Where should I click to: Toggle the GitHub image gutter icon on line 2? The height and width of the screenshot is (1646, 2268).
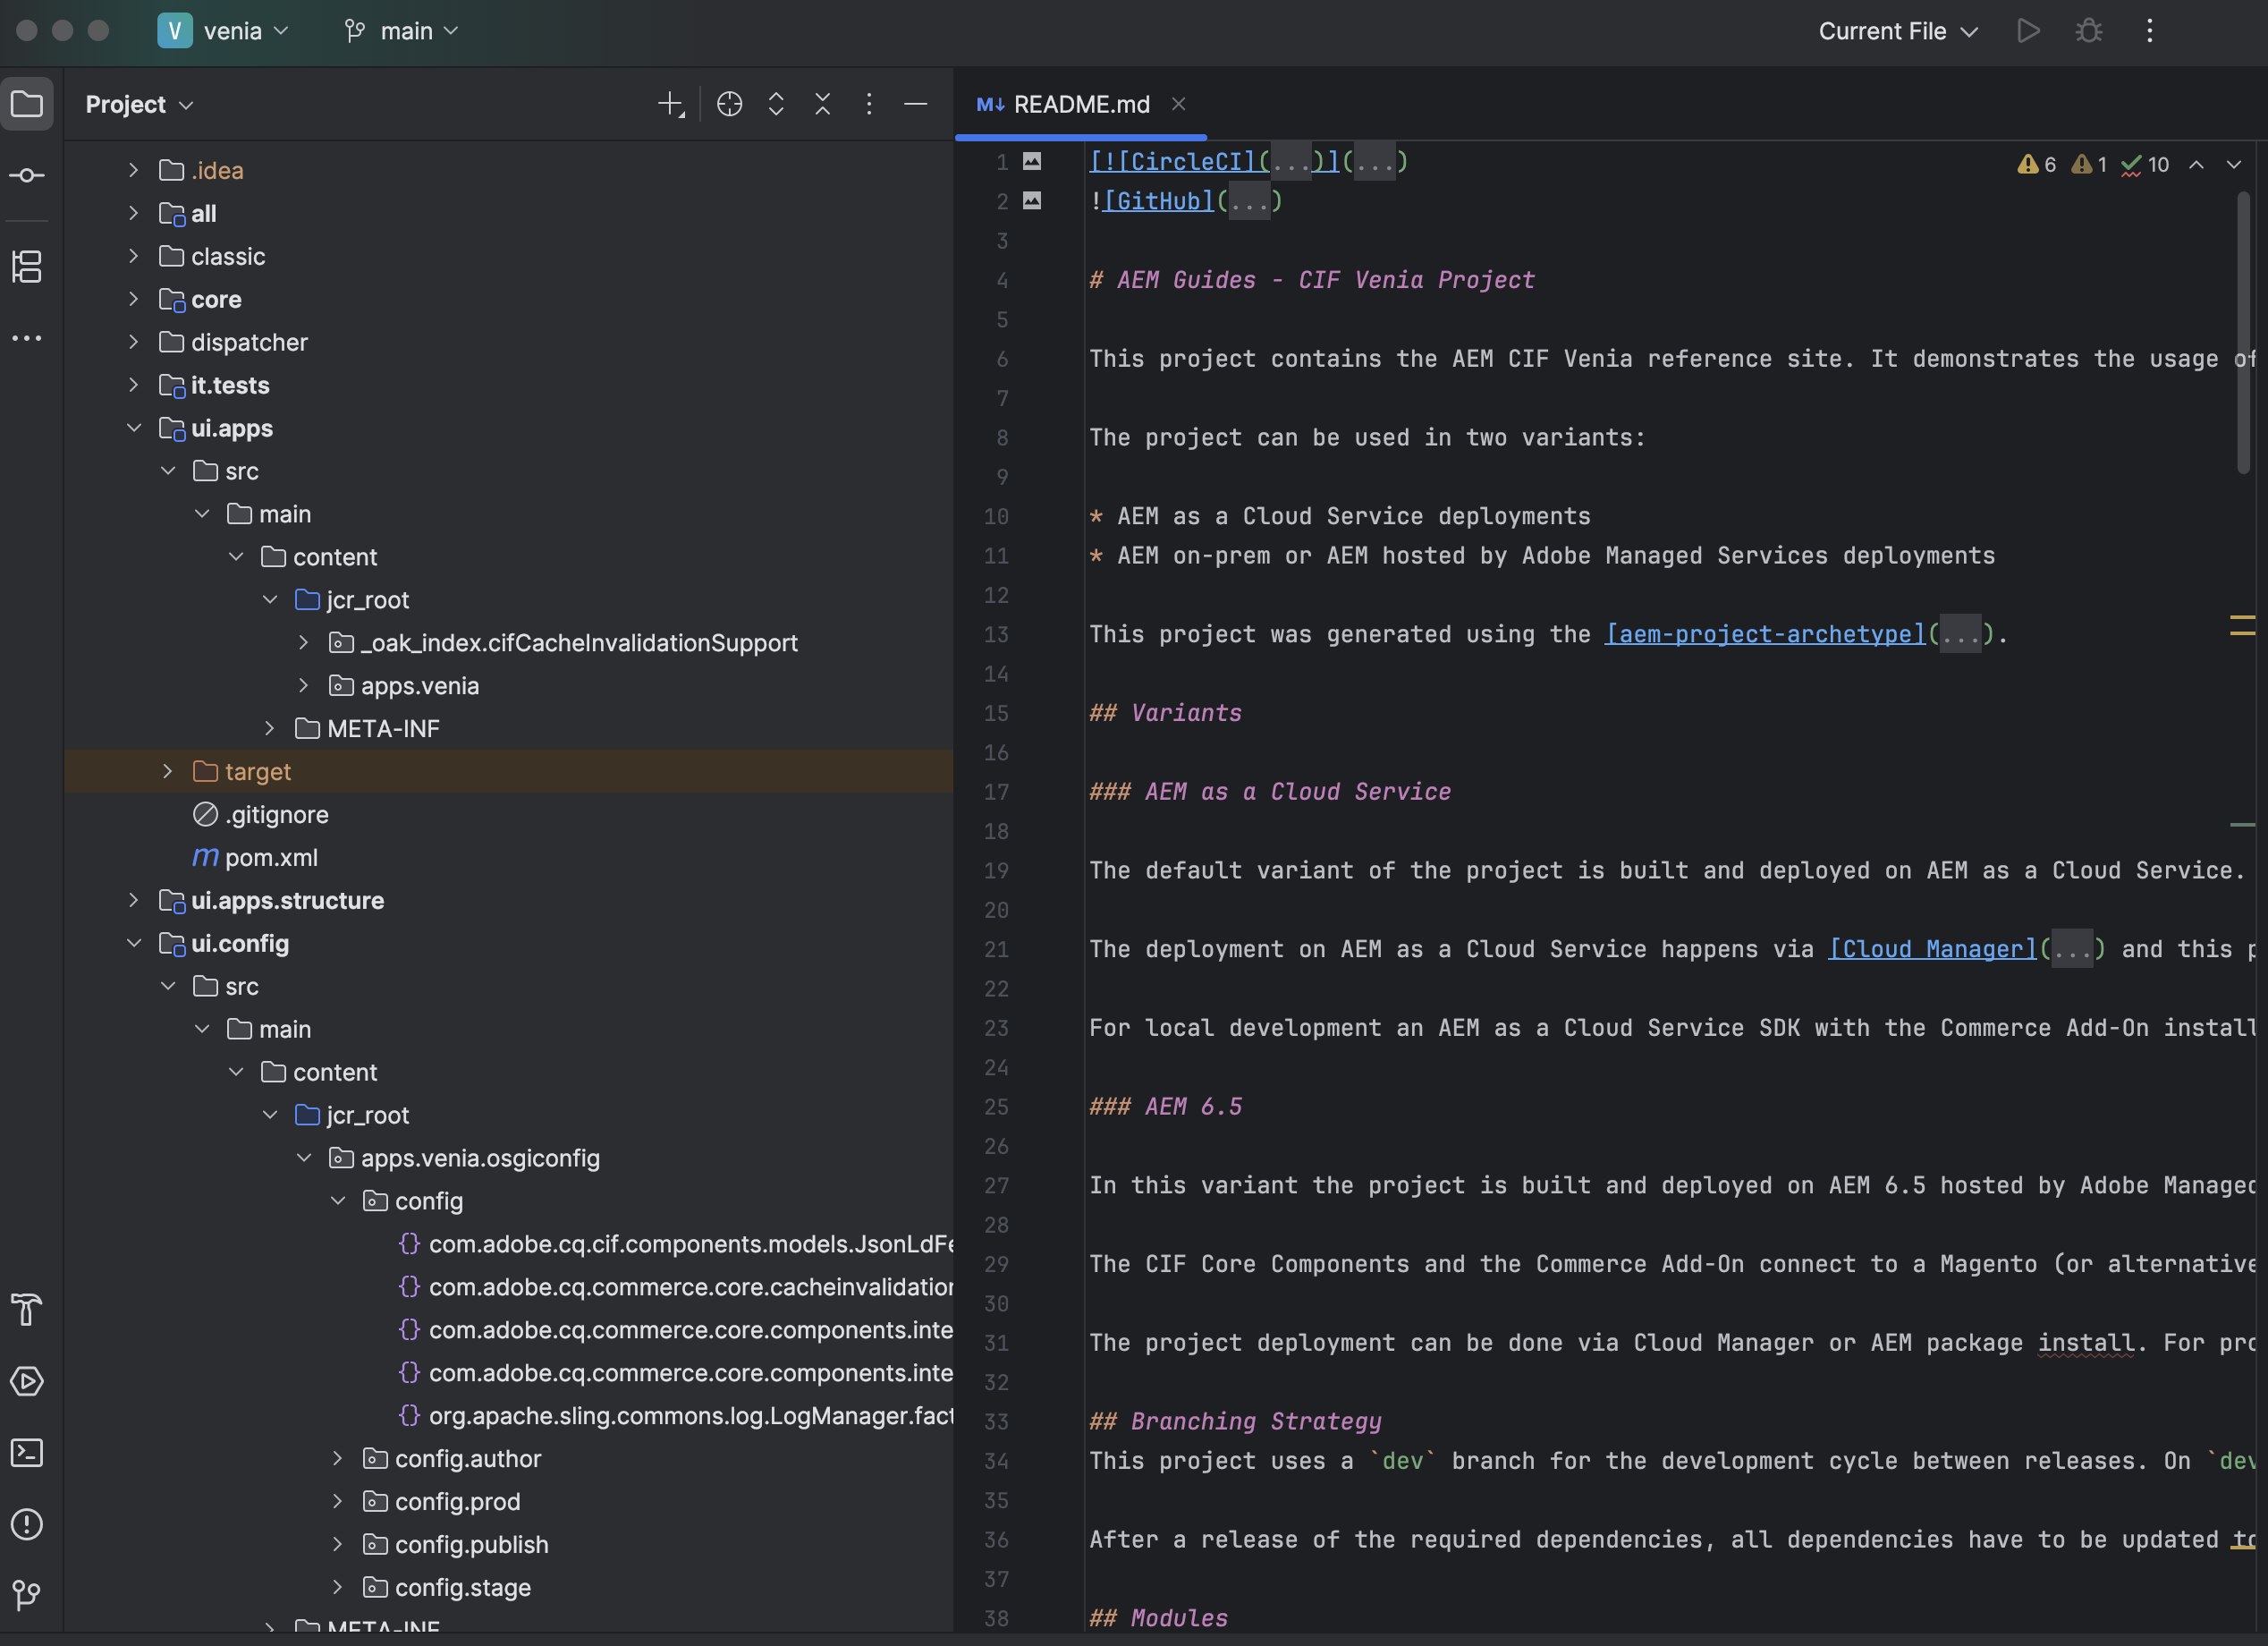1032,201
